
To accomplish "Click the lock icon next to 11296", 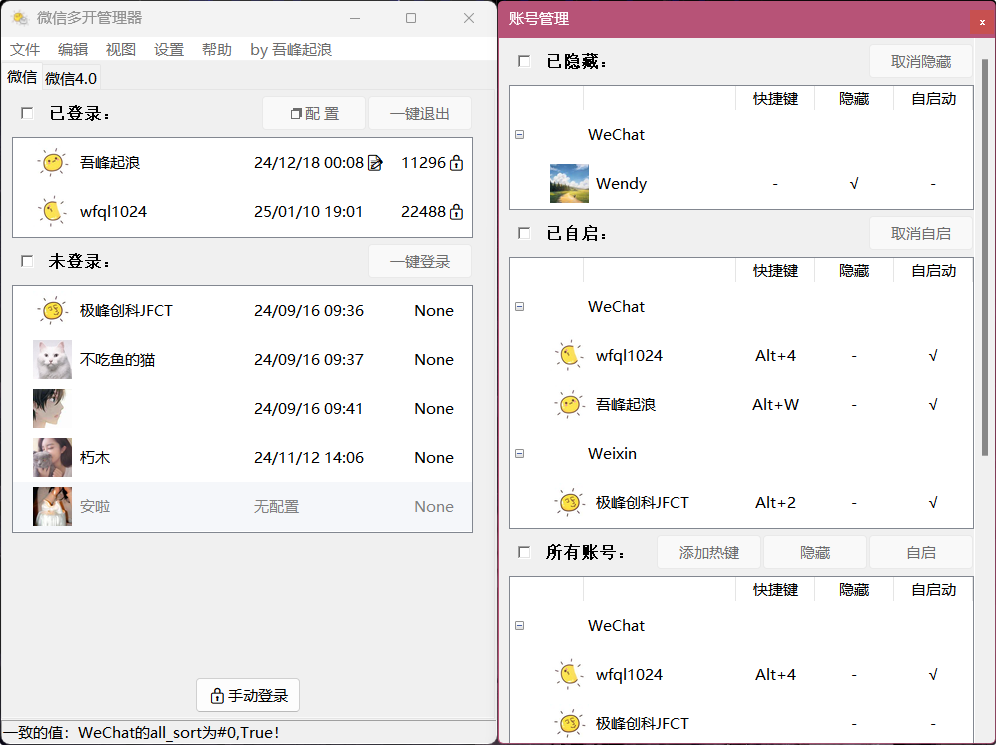I will click(x=456, y=163).
